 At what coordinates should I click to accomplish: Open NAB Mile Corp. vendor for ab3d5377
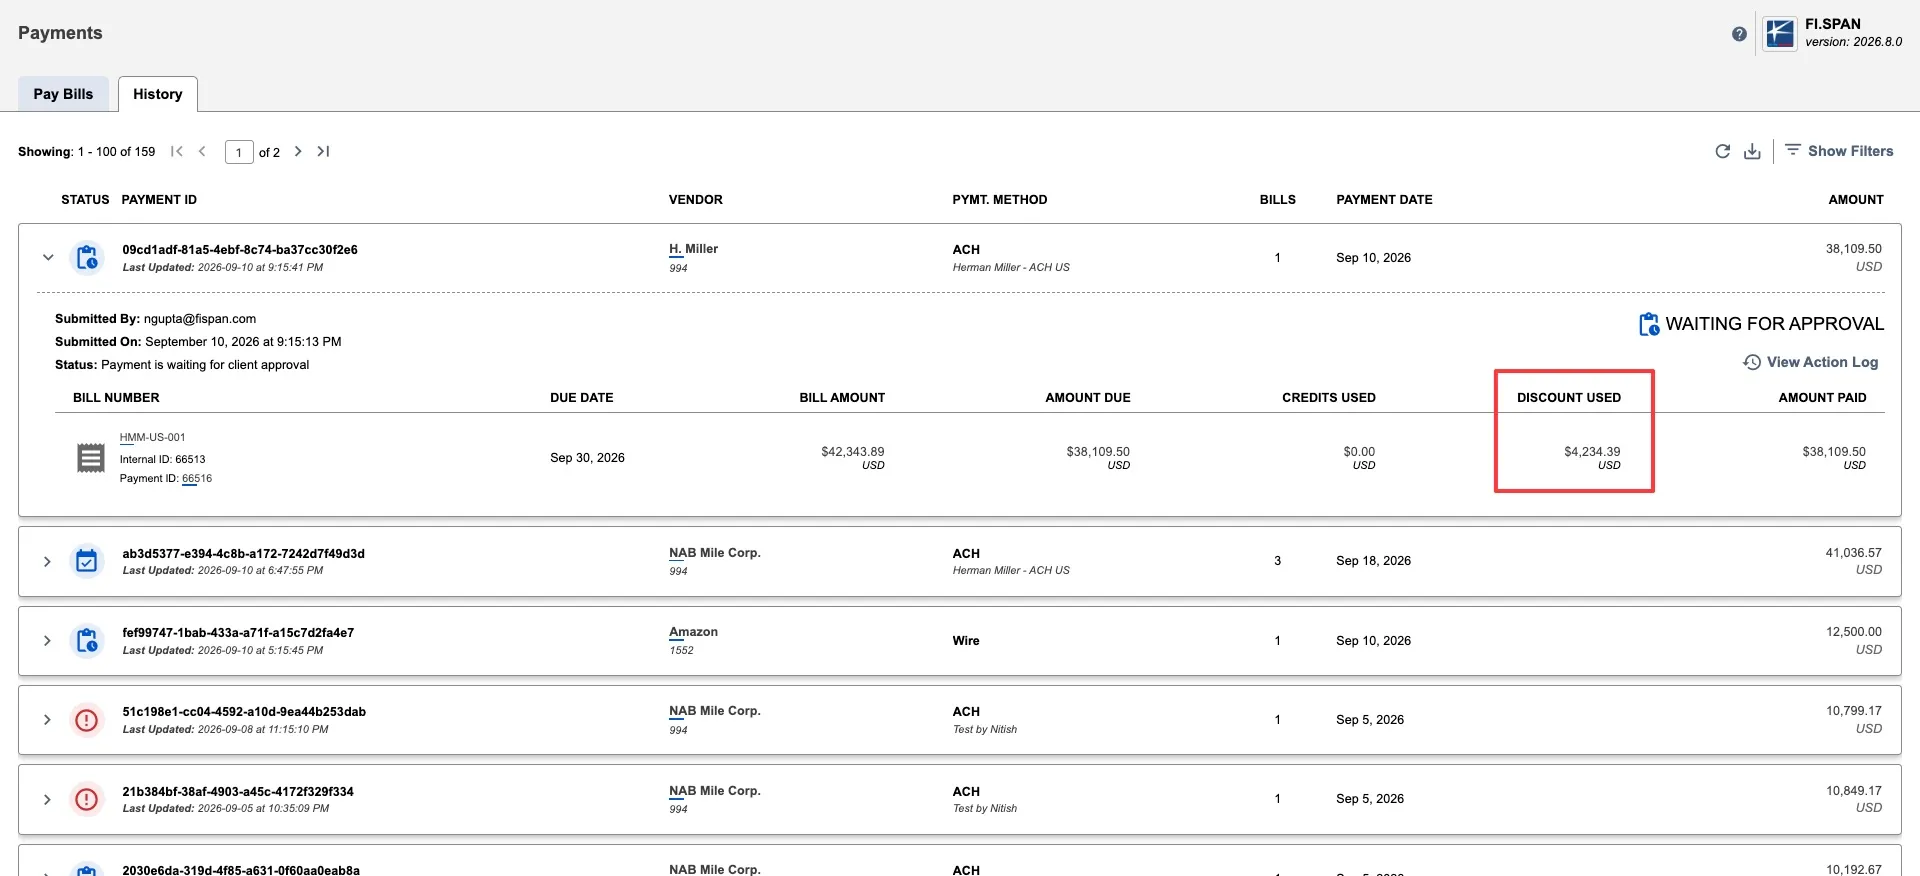click(x=715, y=553)
